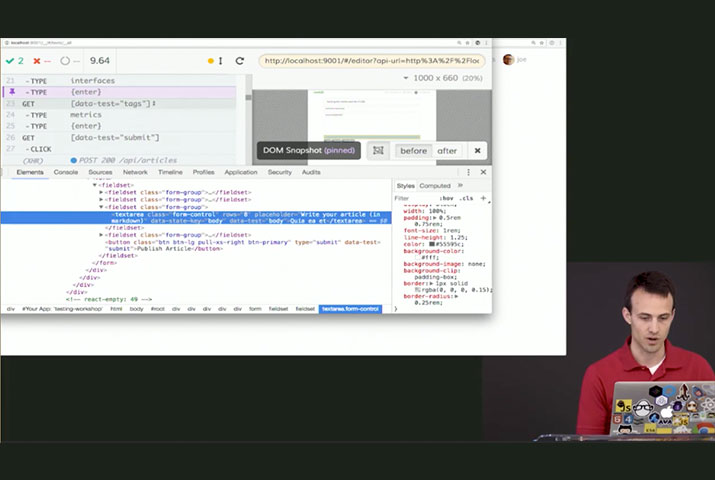Click the pin icon beside the TYPE command
The width and height of the screenshot is (715, 480).
point(12,92)
